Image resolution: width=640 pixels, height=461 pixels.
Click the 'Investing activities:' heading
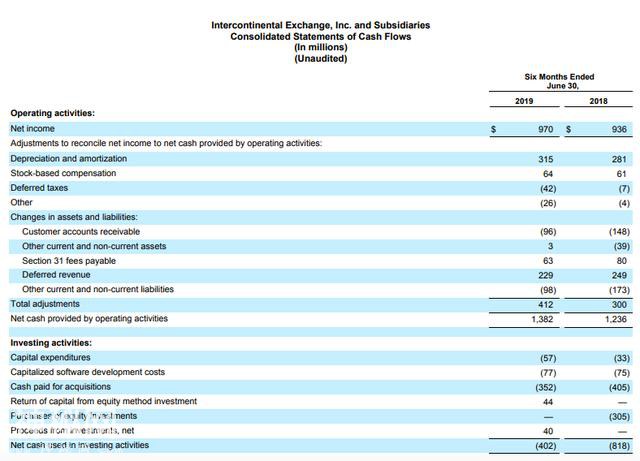coord(51,343)
